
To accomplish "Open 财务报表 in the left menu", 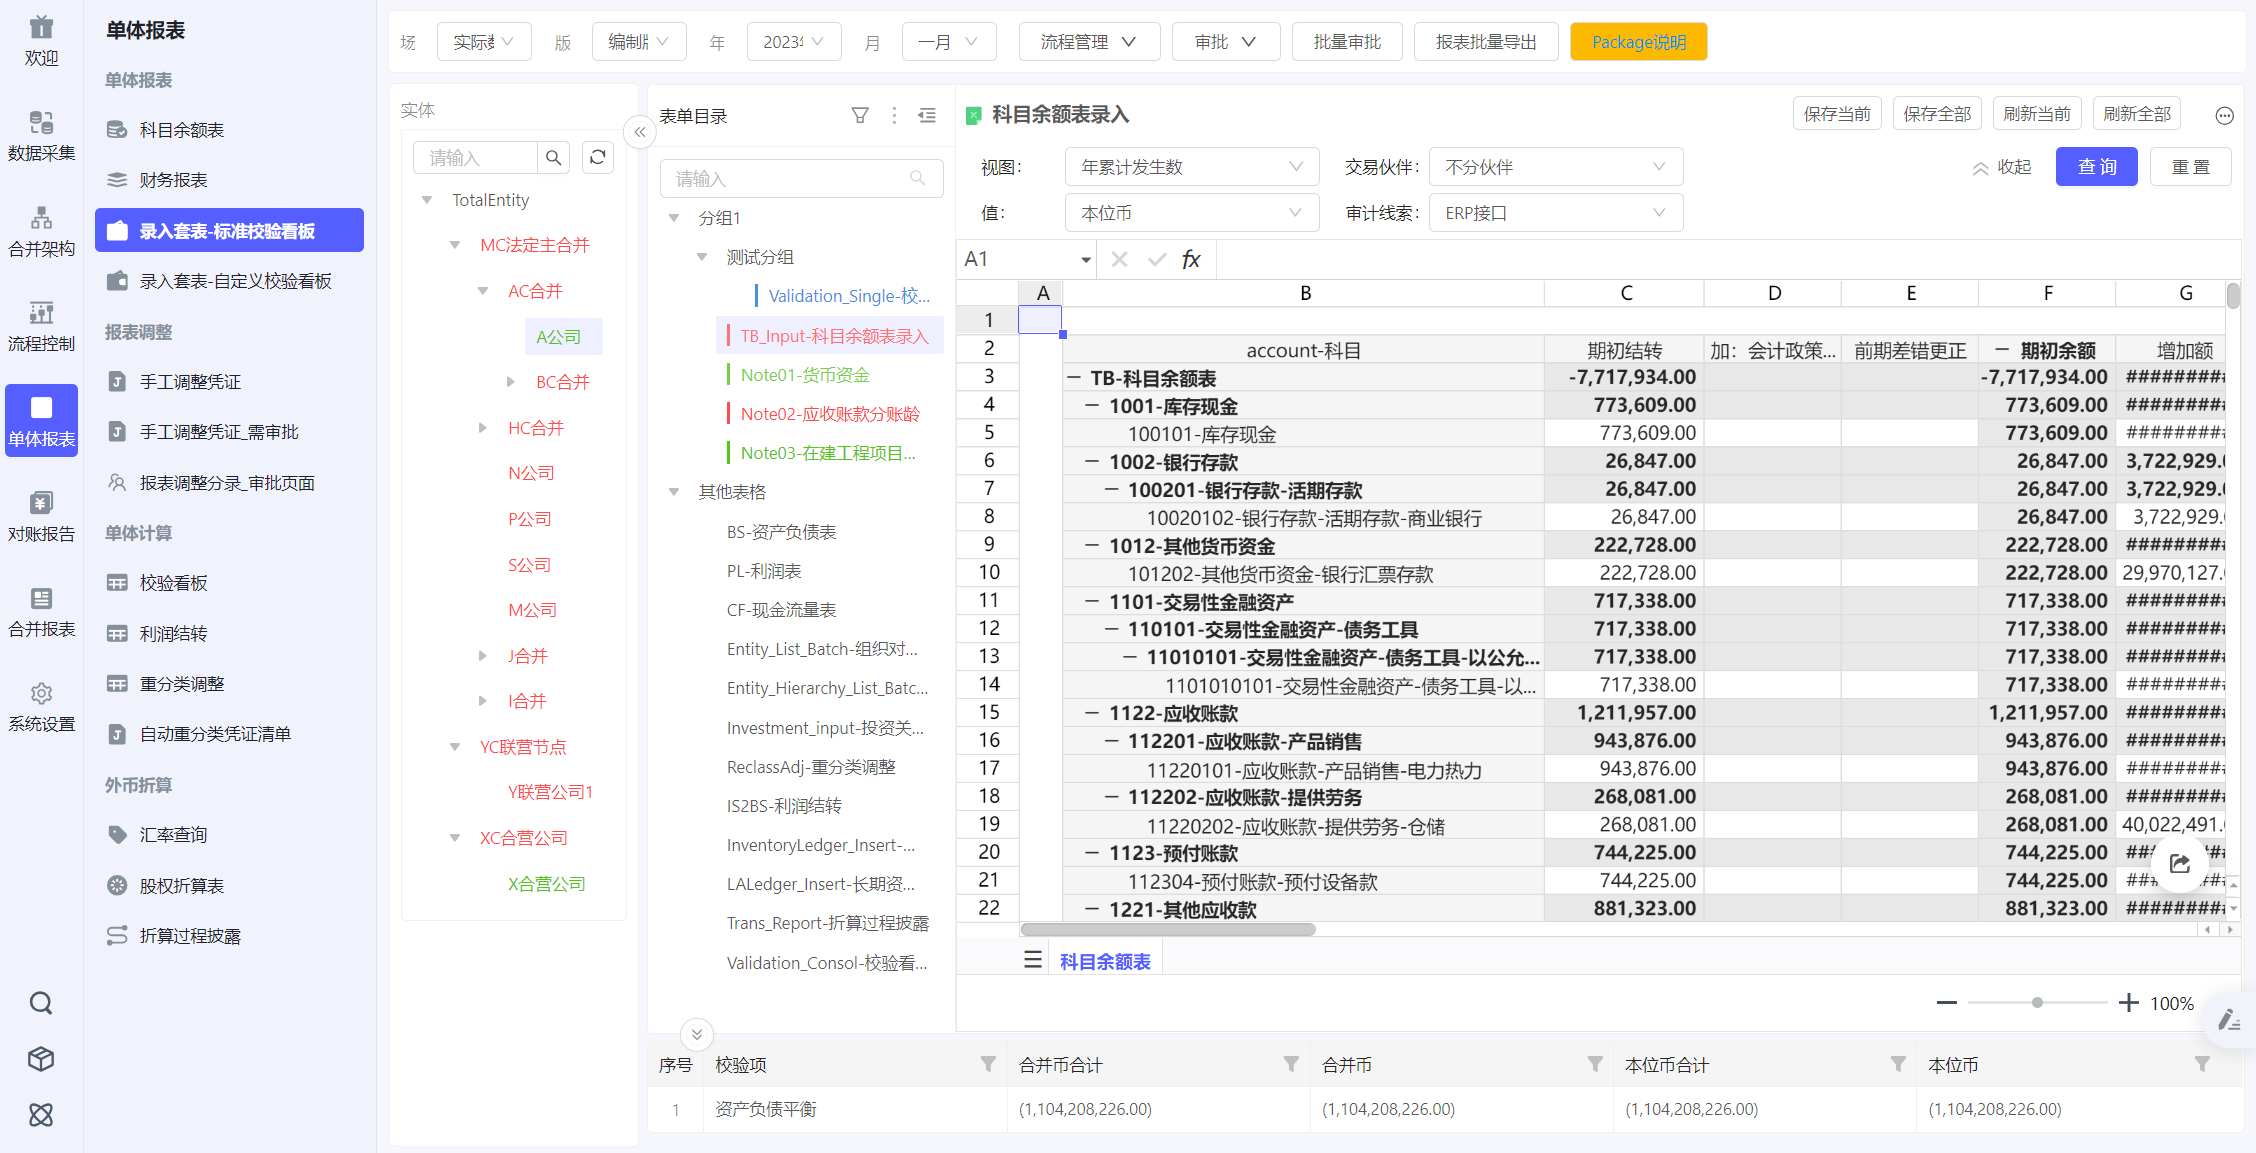I will coord(173,180).
